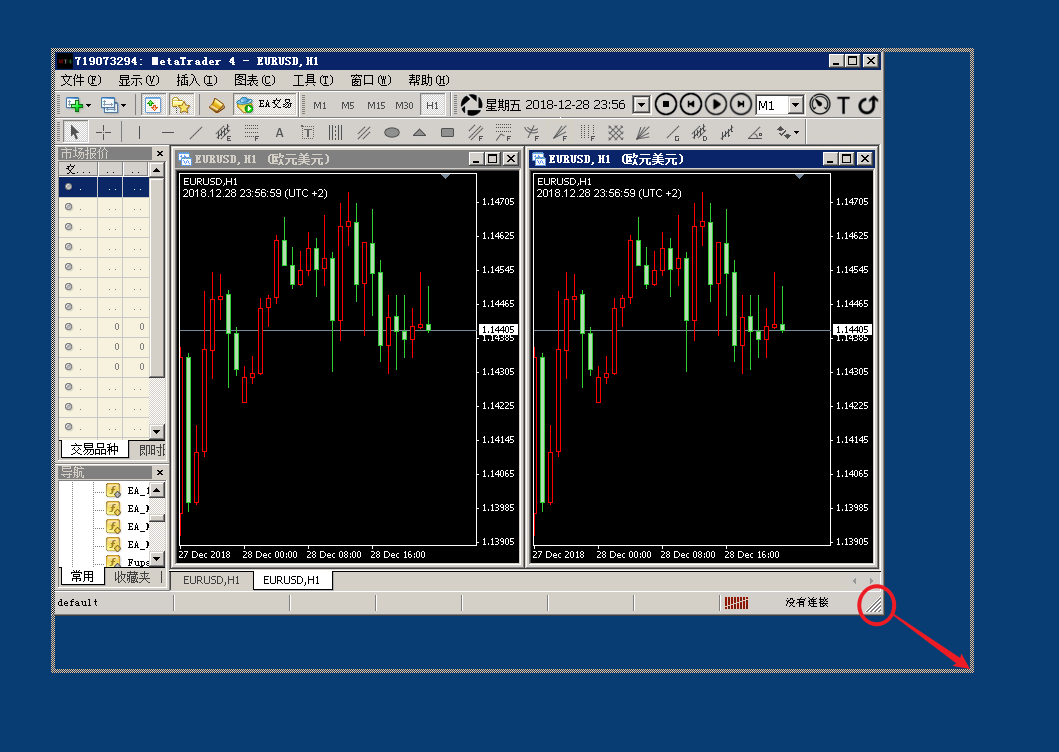Pick the ellipse shape drawing tool
The width and height of the screenshot is (1059, 752).
(x=392, y=132)
